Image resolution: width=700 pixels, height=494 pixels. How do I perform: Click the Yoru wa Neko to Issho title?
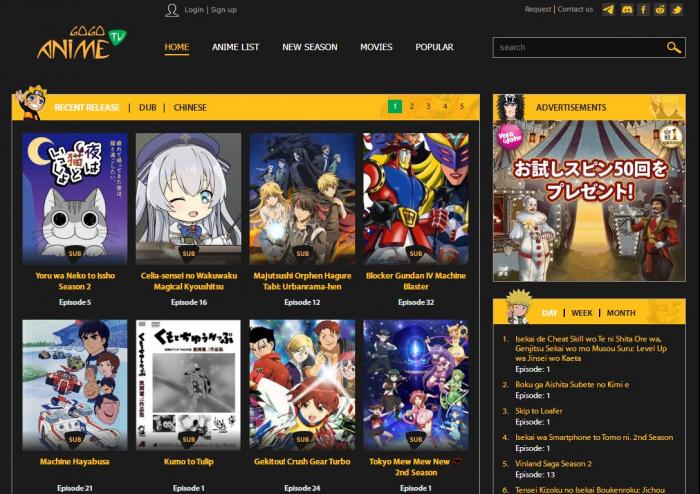click(75, 281)
